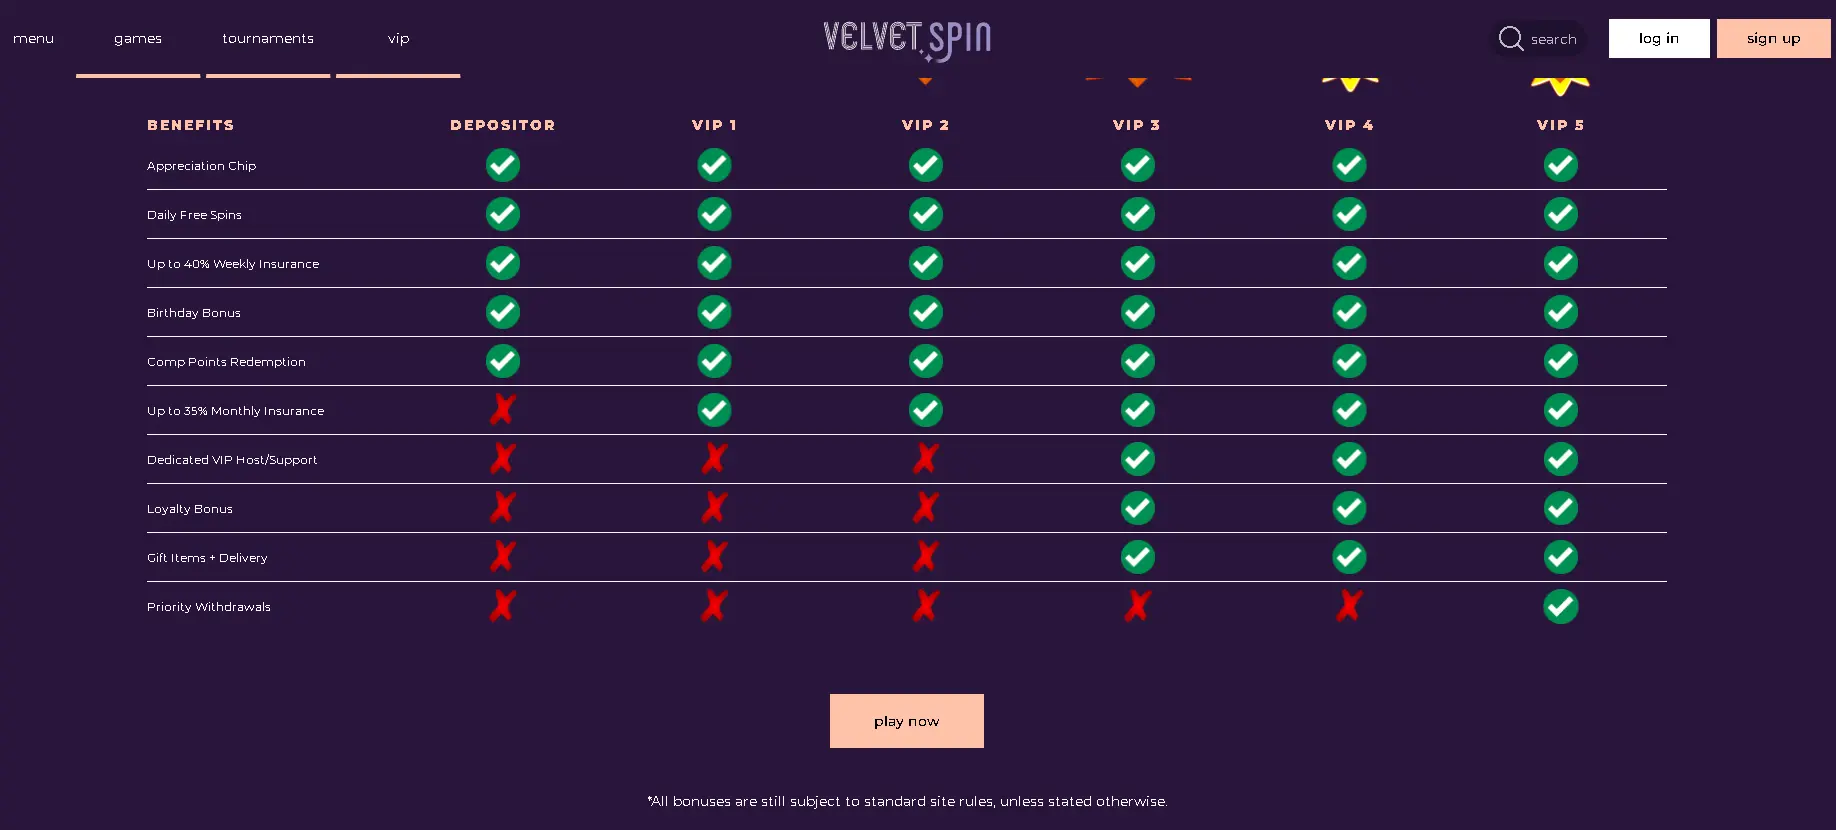The image size is (1836, 830).
Task: Toggle the Monthly Insurance cross under Depositor
Action: coord(502,409)
